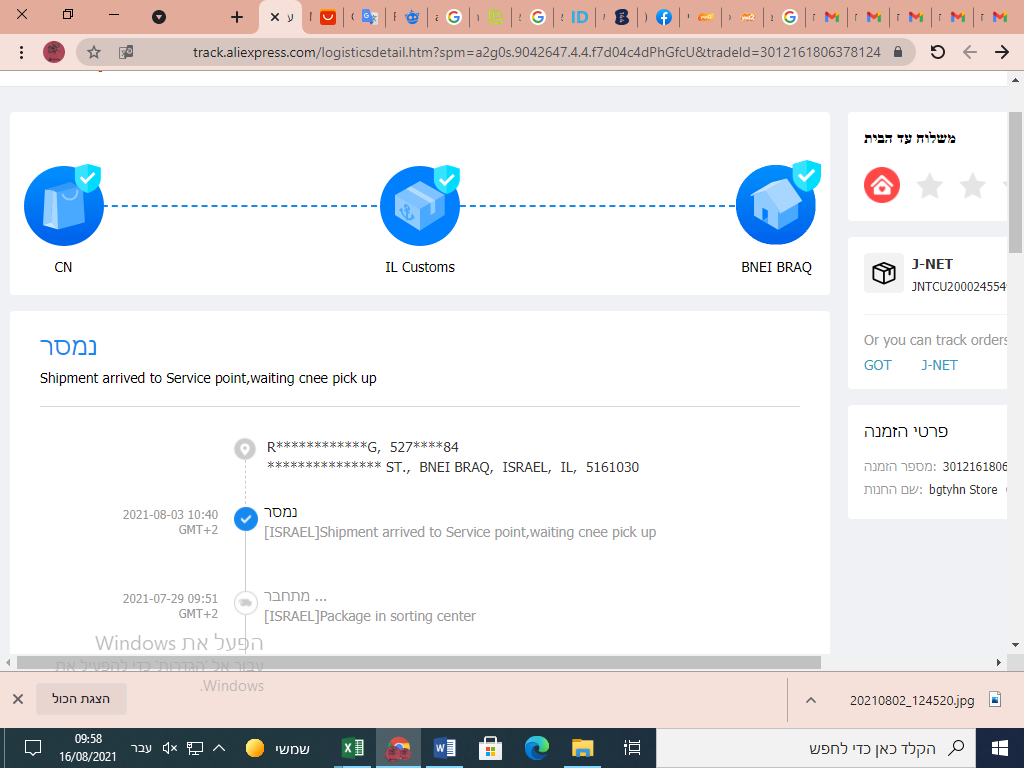The width and height of the screenshot is (1024, 768).
Task: Switch to the green-icon tab
Action: click(x=496, y=17)
